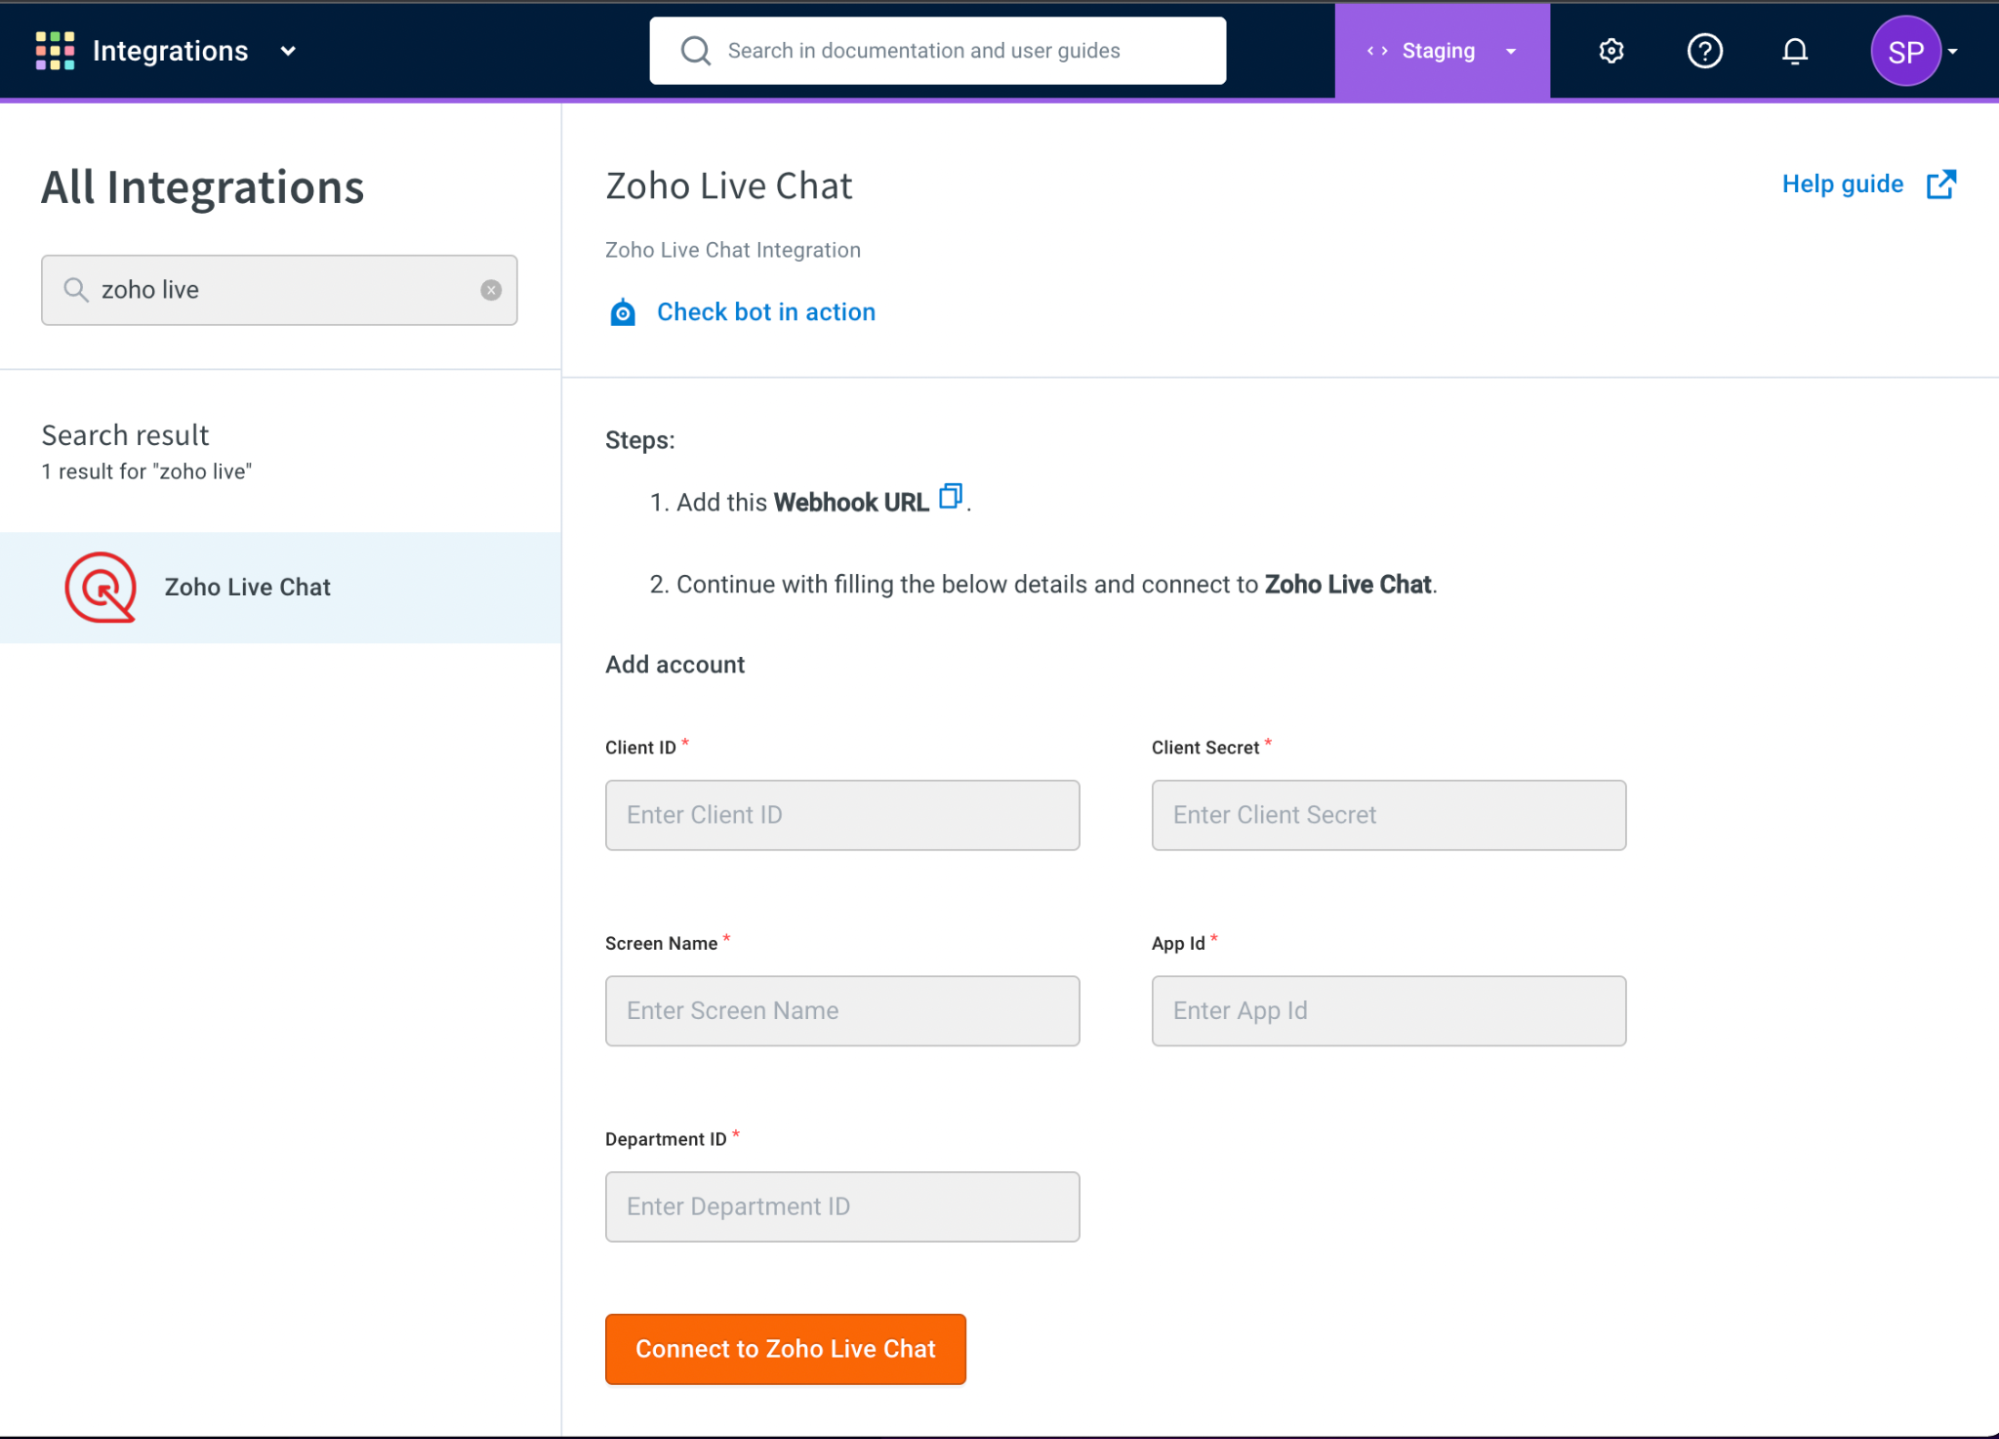1999x1439 pixels.
Task: Click the Department ID field
Action: (842, 1207)
